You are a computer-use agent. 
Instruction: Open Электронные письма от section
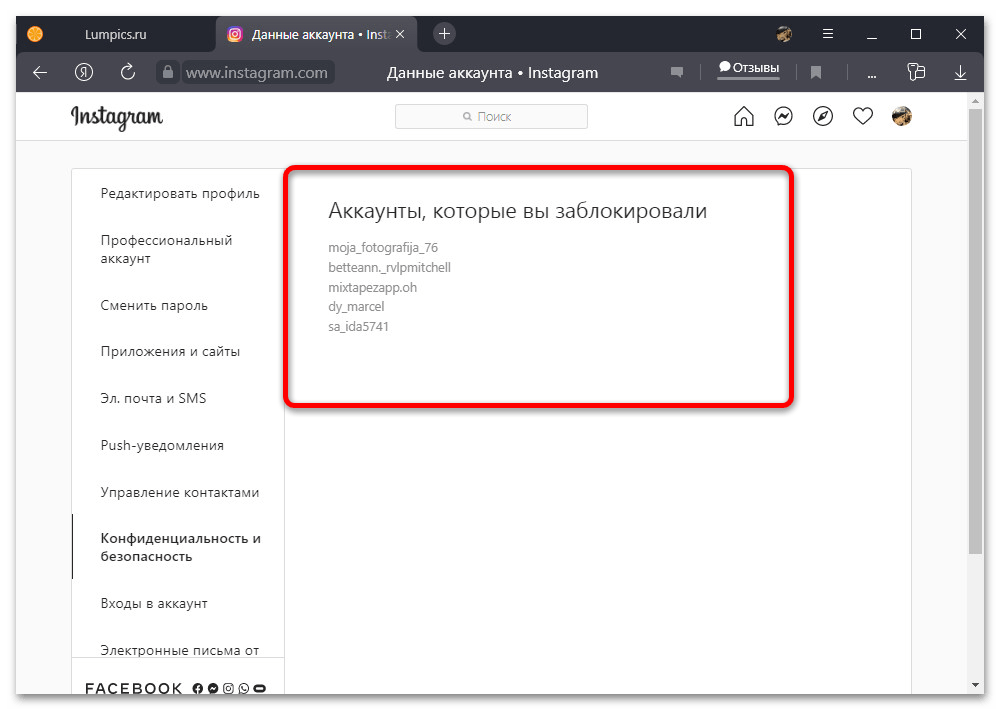180,650
